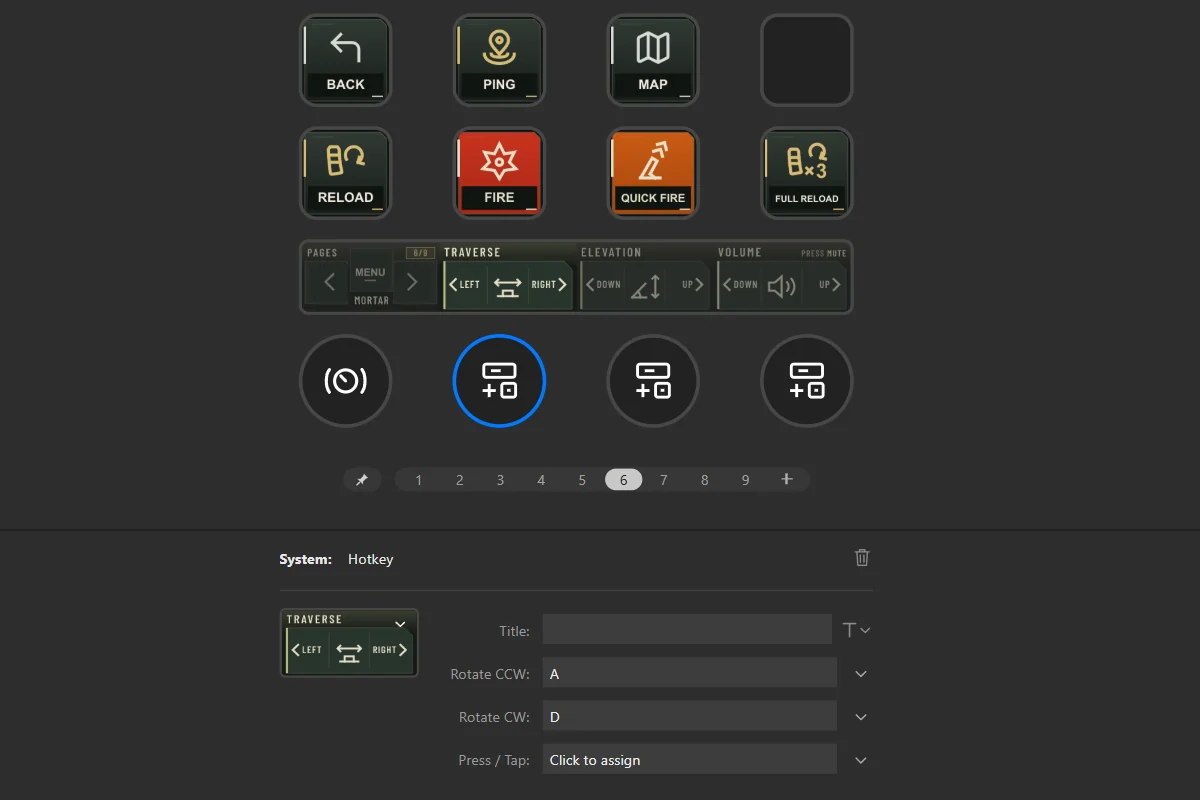Select the MAP key
This screenshot has height=800, width=1200.
pos(653,60)
